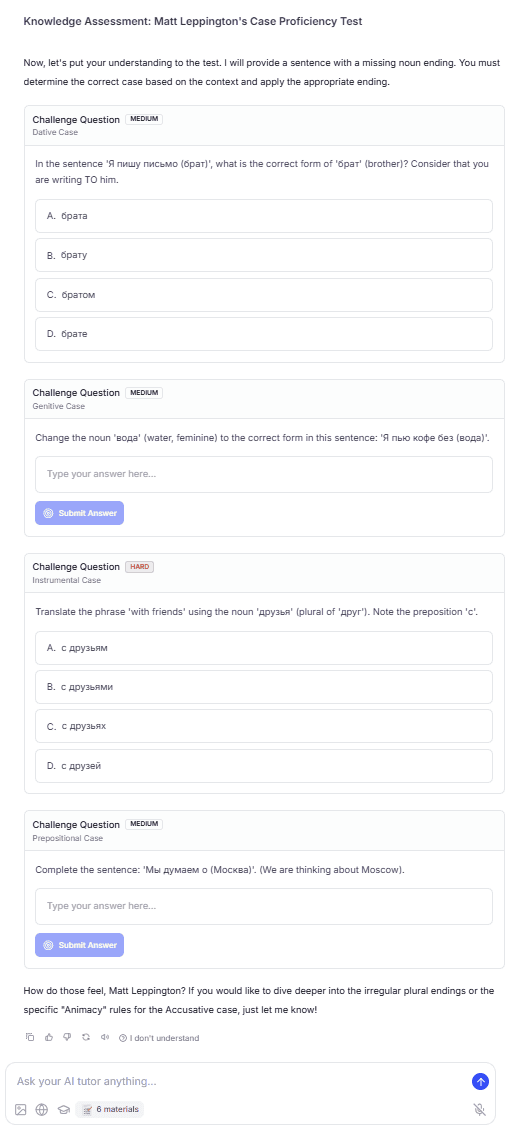Choose option D. с друзей
The image size is (528, 1132).
click(264, 765)
